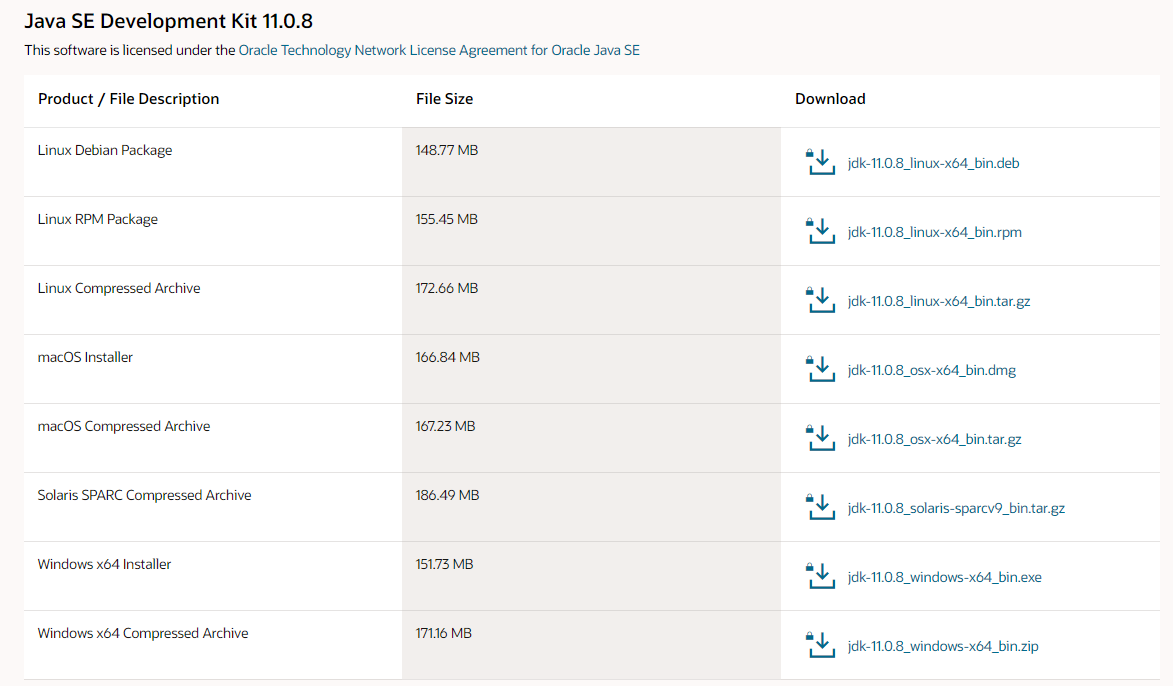The height and width of the screenshot is (686, 1173).
Task: Select the macOS Compressed Archive row label
Action: click(123, 426)
